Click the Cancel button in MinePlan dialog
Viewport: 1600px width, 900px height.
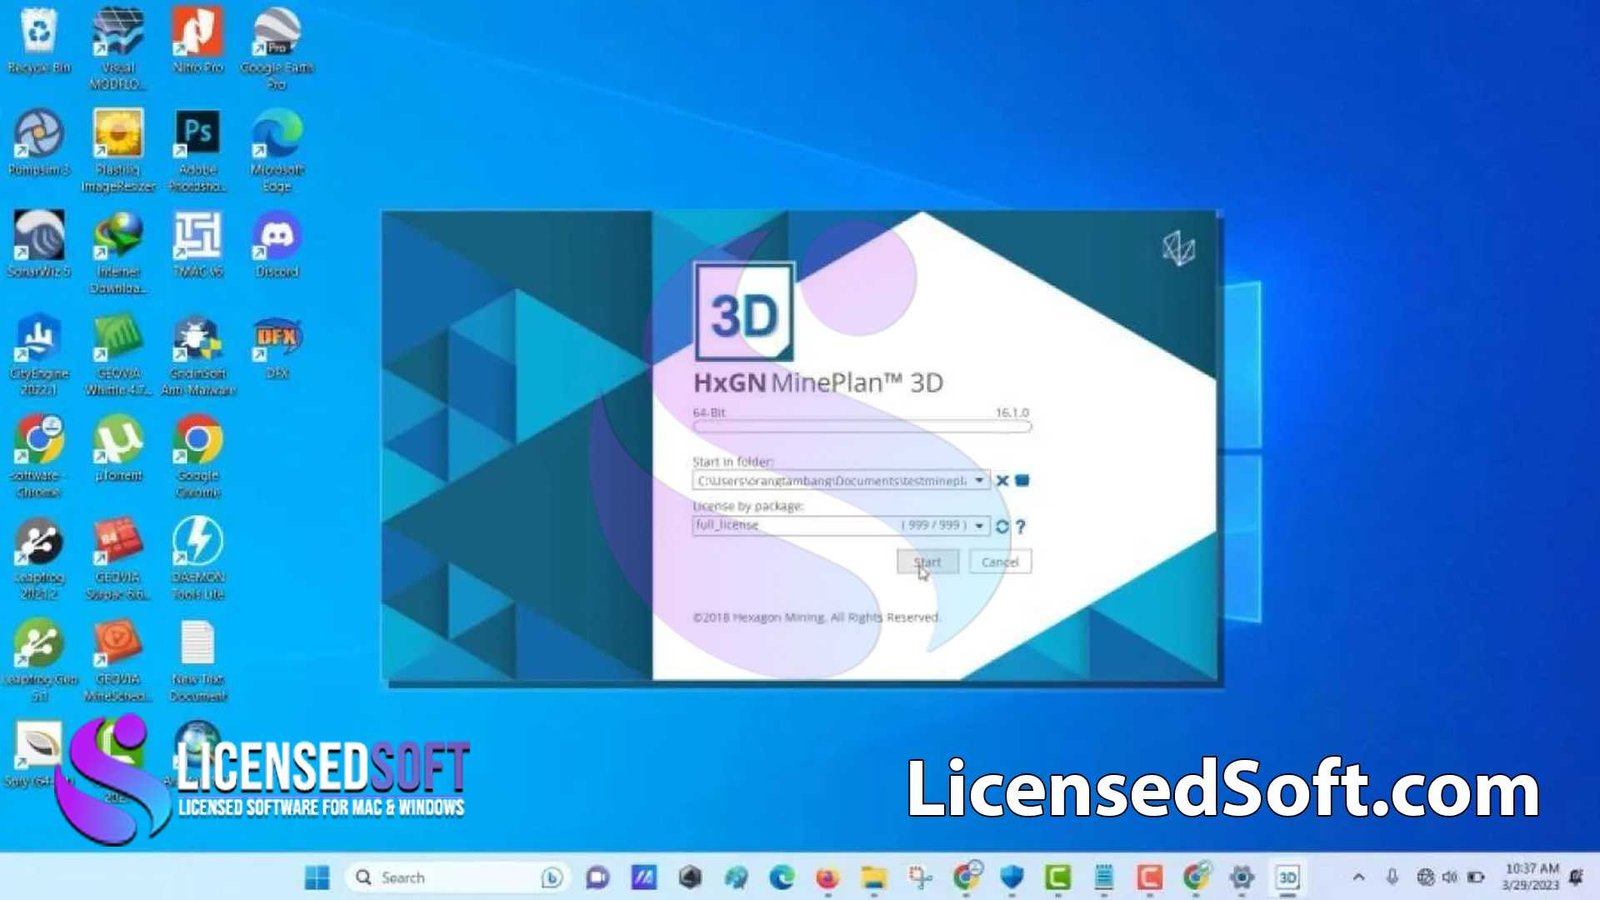(x=1000, y=562)
